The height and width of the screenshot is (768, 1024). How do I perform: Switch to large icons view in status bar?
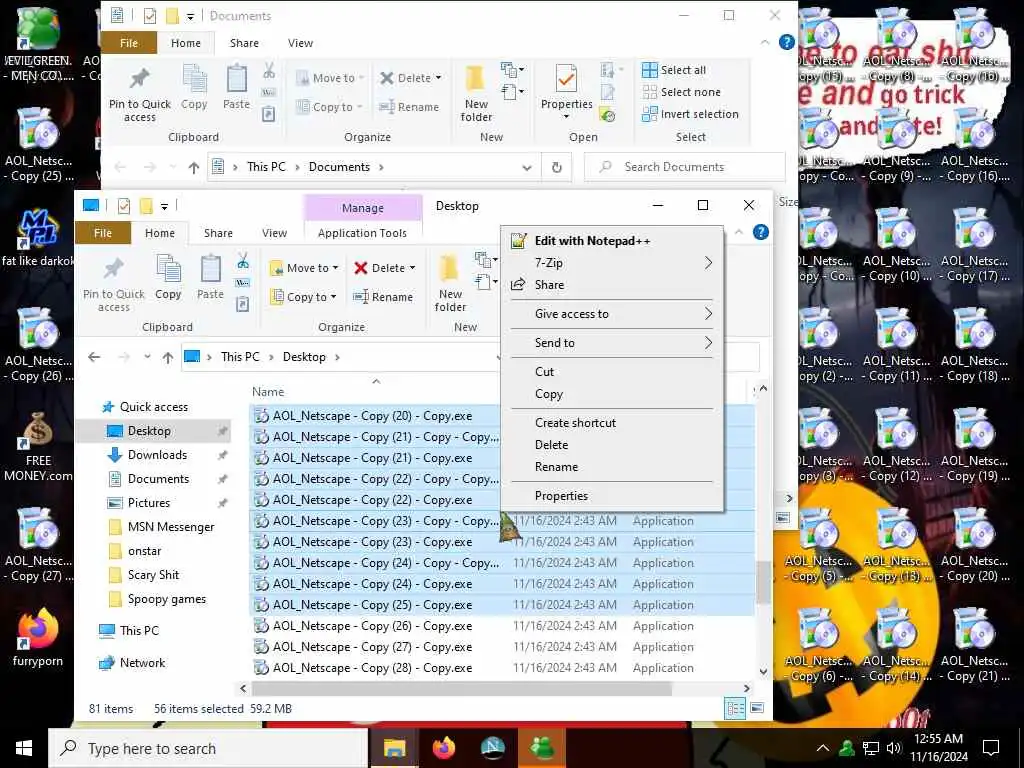pos(757,708)
